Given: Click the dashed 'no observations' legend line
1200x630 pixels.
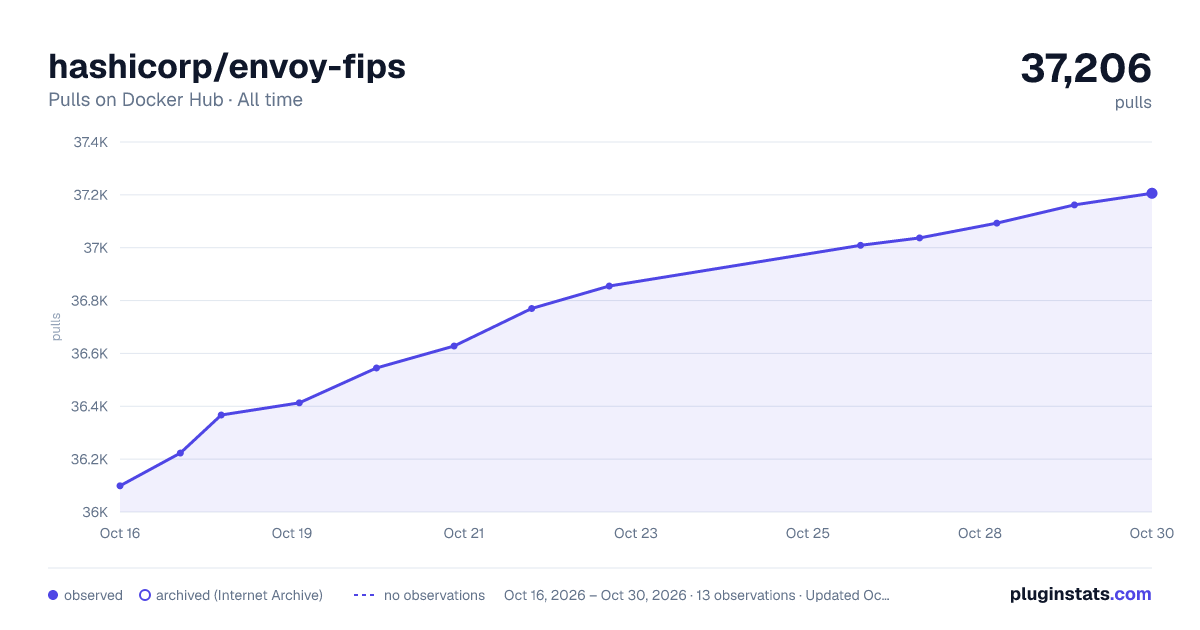Looking at the screenshot, I should (x=364, y=595).
